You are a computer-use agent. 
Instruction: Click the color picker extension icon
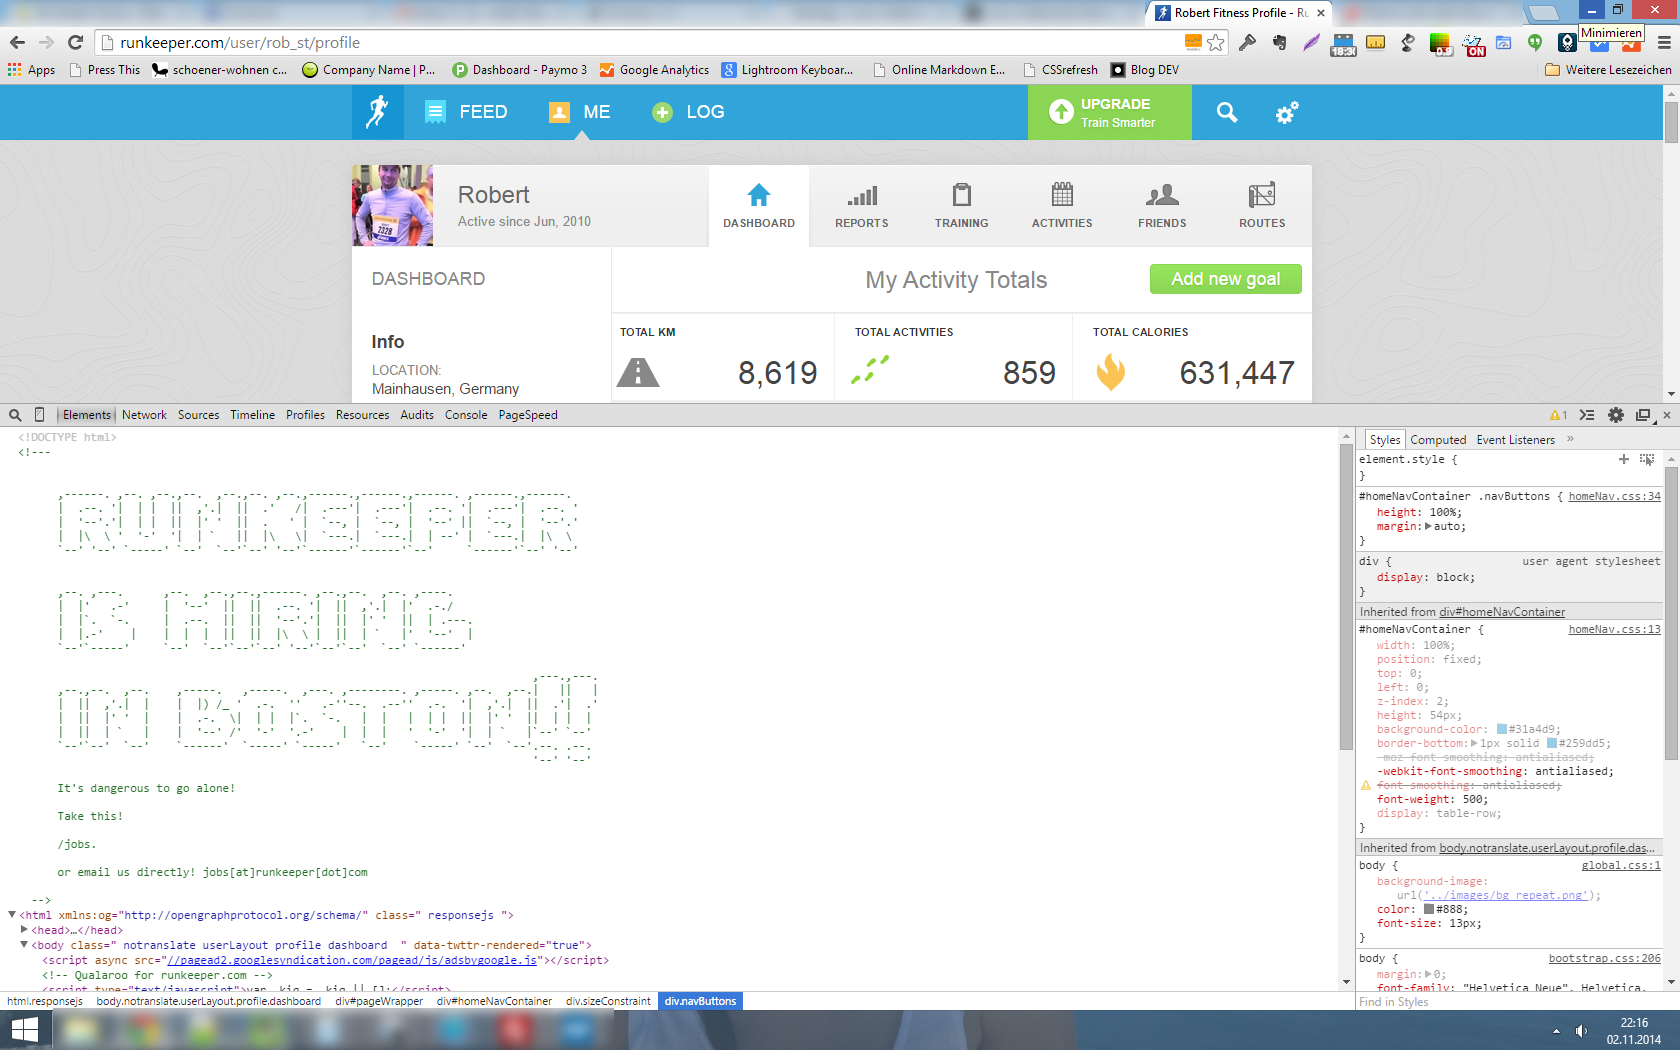pos(1440,43)
